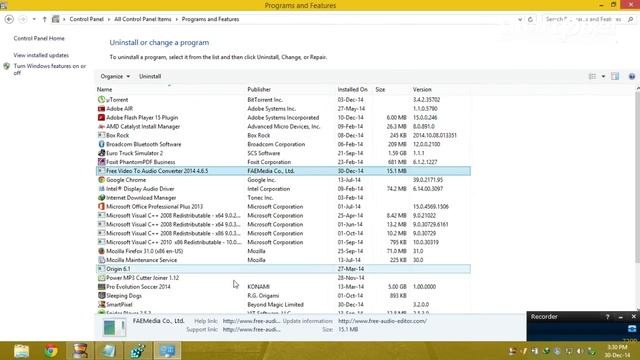Screen dimensions: 640x360
Task: Click the KONAMI publisher cell
Action: coord(258,287)
